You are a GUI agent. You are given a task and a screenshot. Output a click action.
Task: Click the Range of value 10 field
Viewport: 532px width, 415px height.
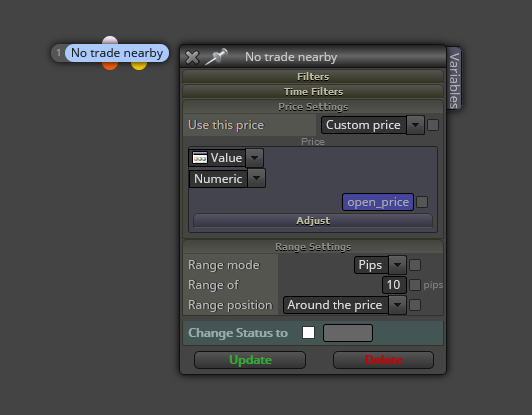pyautogui.click(x=394, y=285)
